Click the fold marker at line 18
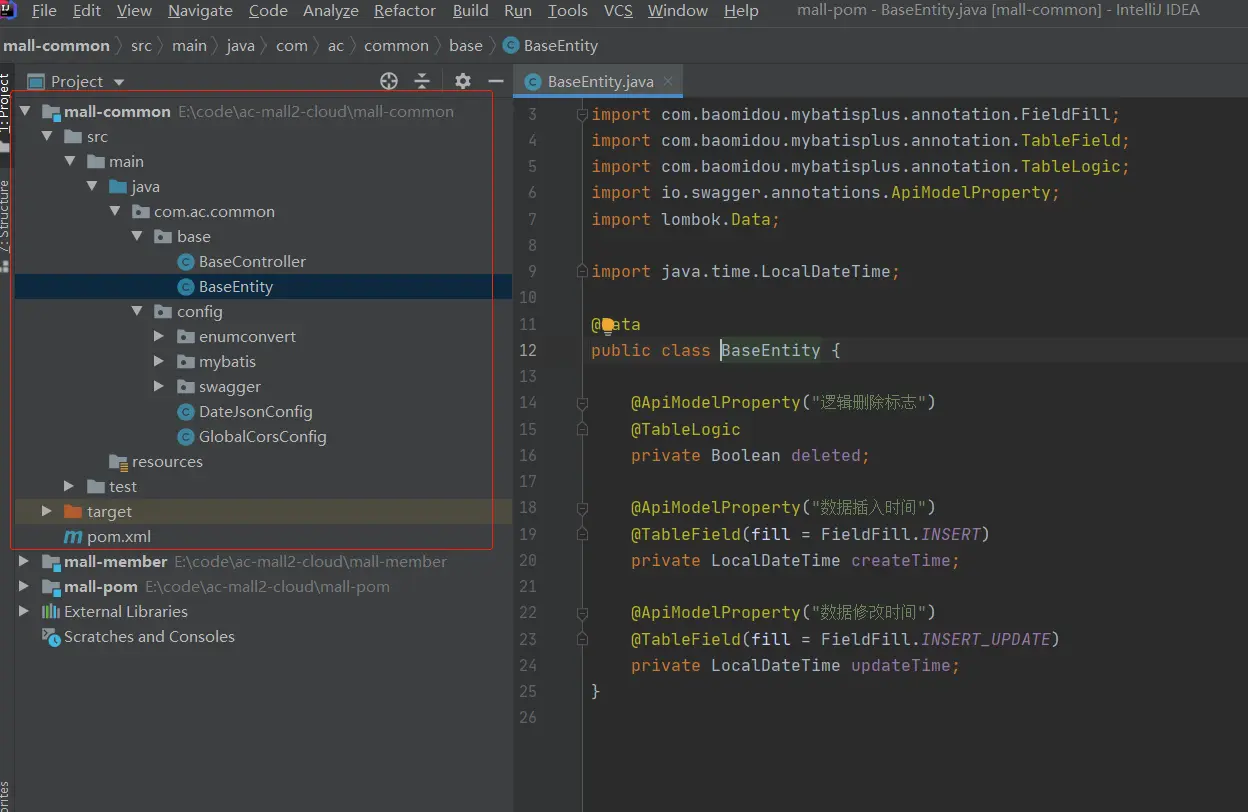The height and width of the screenshot is (812, 1248). tap(582, 508)
